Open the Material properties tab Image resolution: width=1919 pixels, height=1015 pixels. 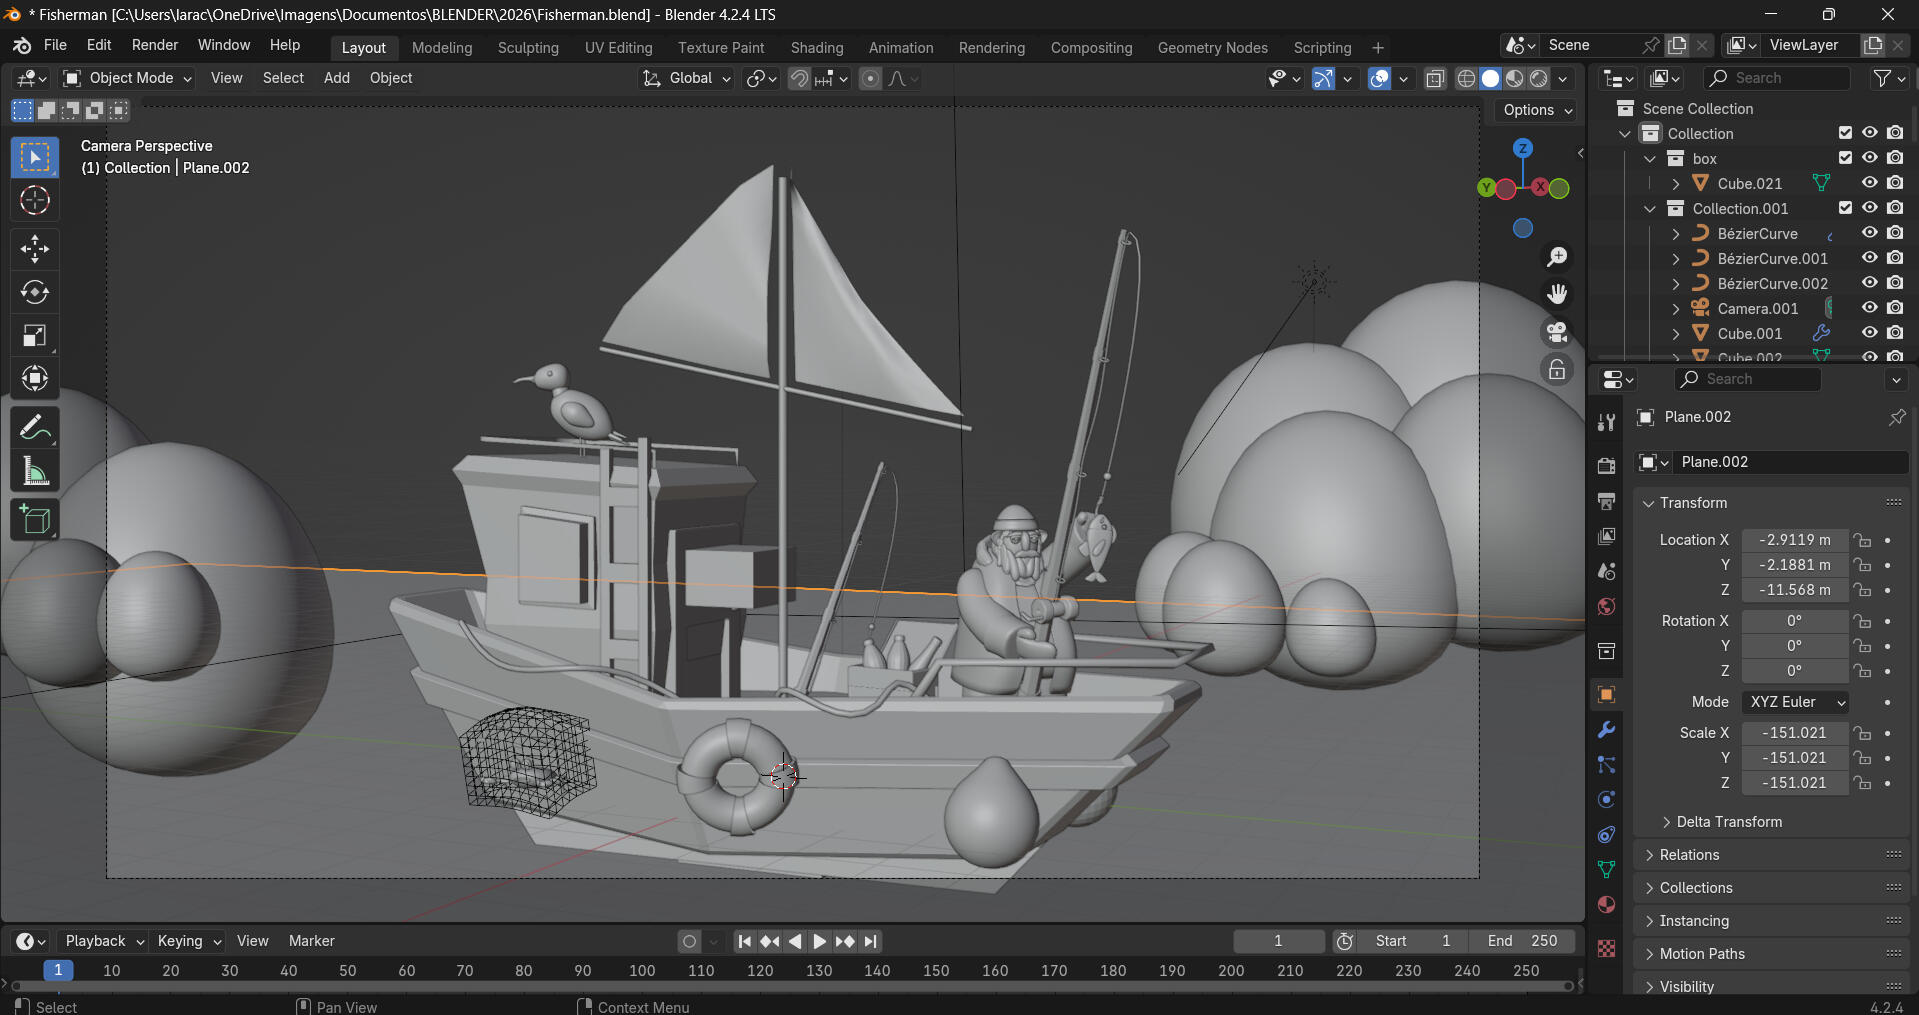point(1606,904)
